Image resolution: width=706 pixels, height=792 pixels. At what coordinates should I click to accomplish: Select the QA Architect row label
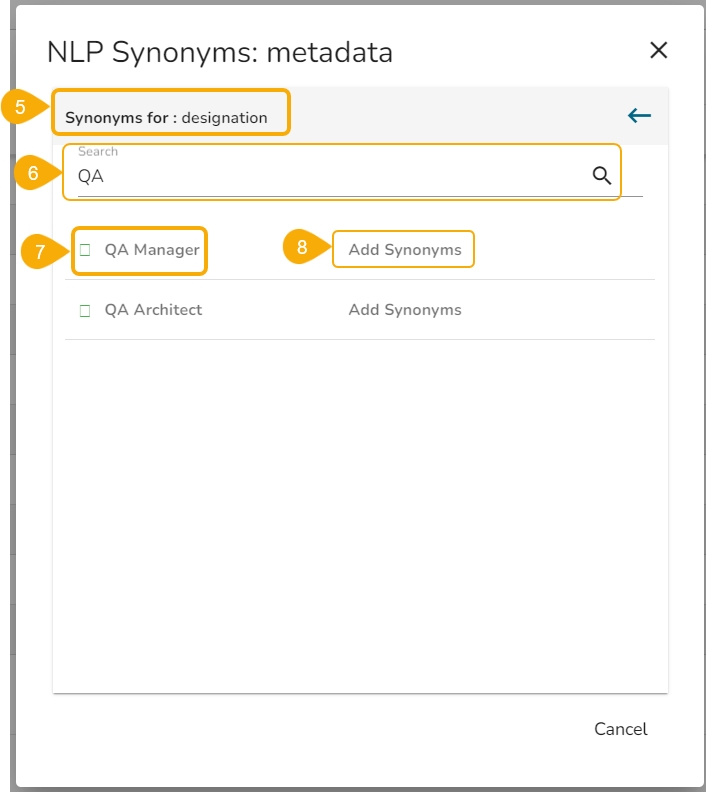coord(153,310)
